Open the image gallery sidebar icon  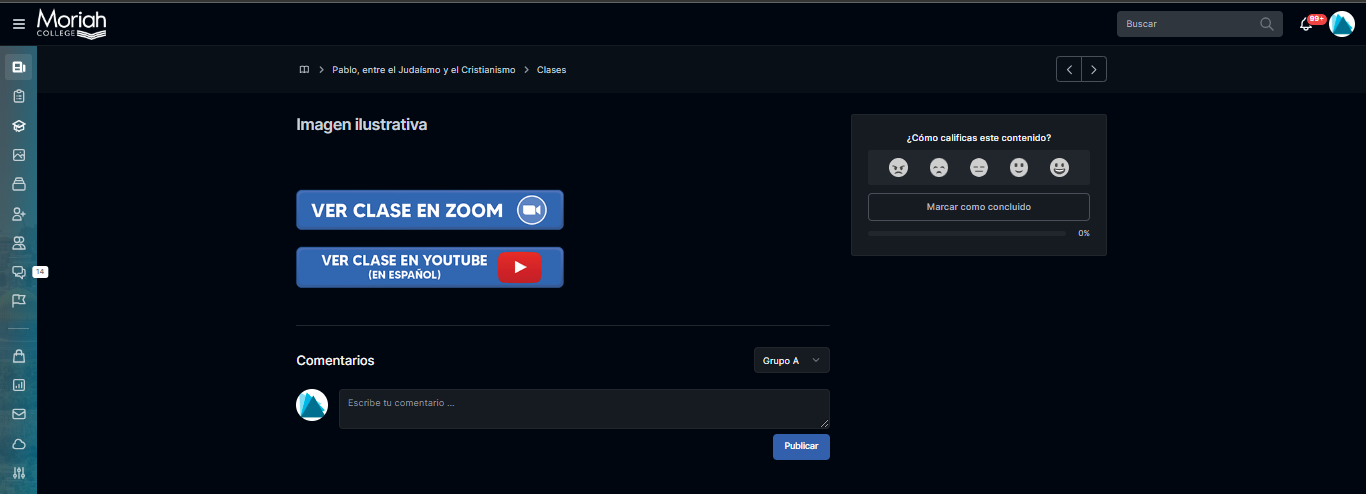18,155
